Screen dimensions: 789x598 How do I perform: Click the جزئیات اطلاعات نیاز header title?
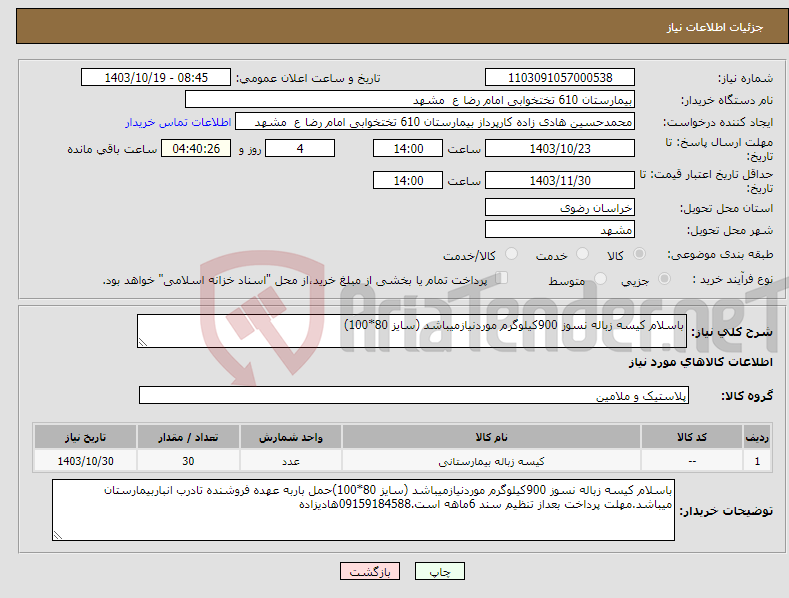[715, 27]
